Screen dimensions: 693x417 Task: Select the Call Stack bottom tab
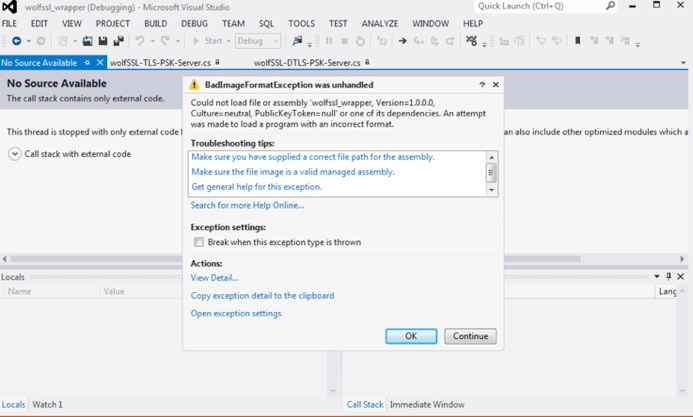coord(365,404)
